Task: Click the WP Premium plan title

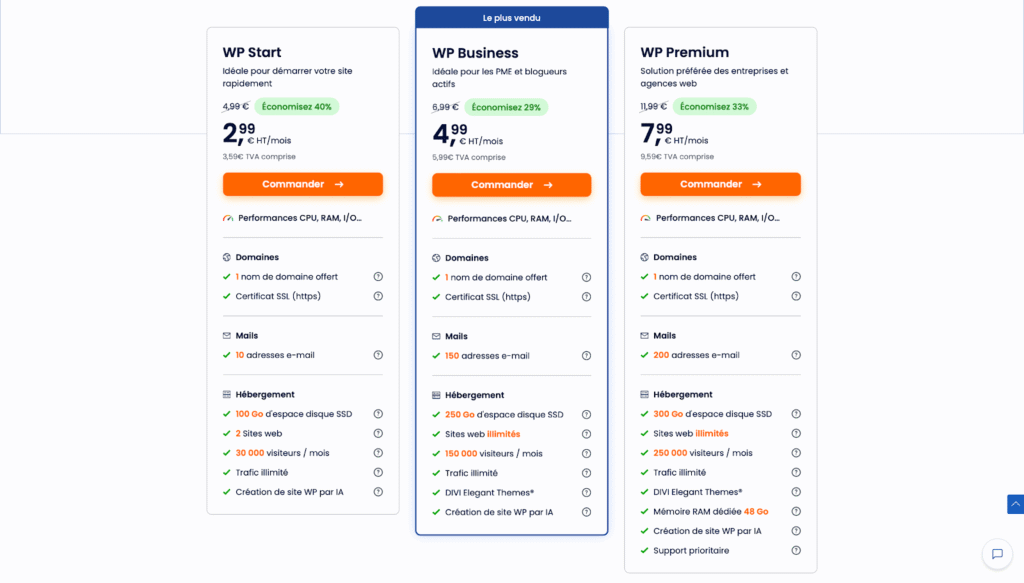Action: (685, 52)
